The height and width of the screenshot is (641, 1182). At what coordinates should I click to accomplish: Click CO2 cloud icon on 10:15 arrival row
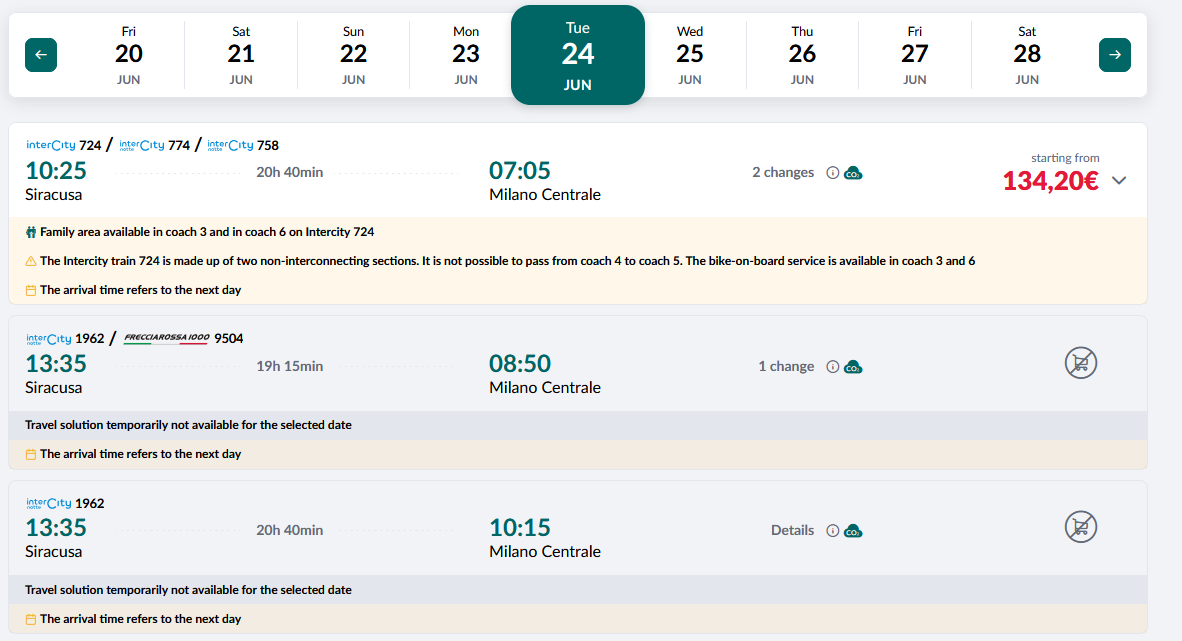coord(853,531)
